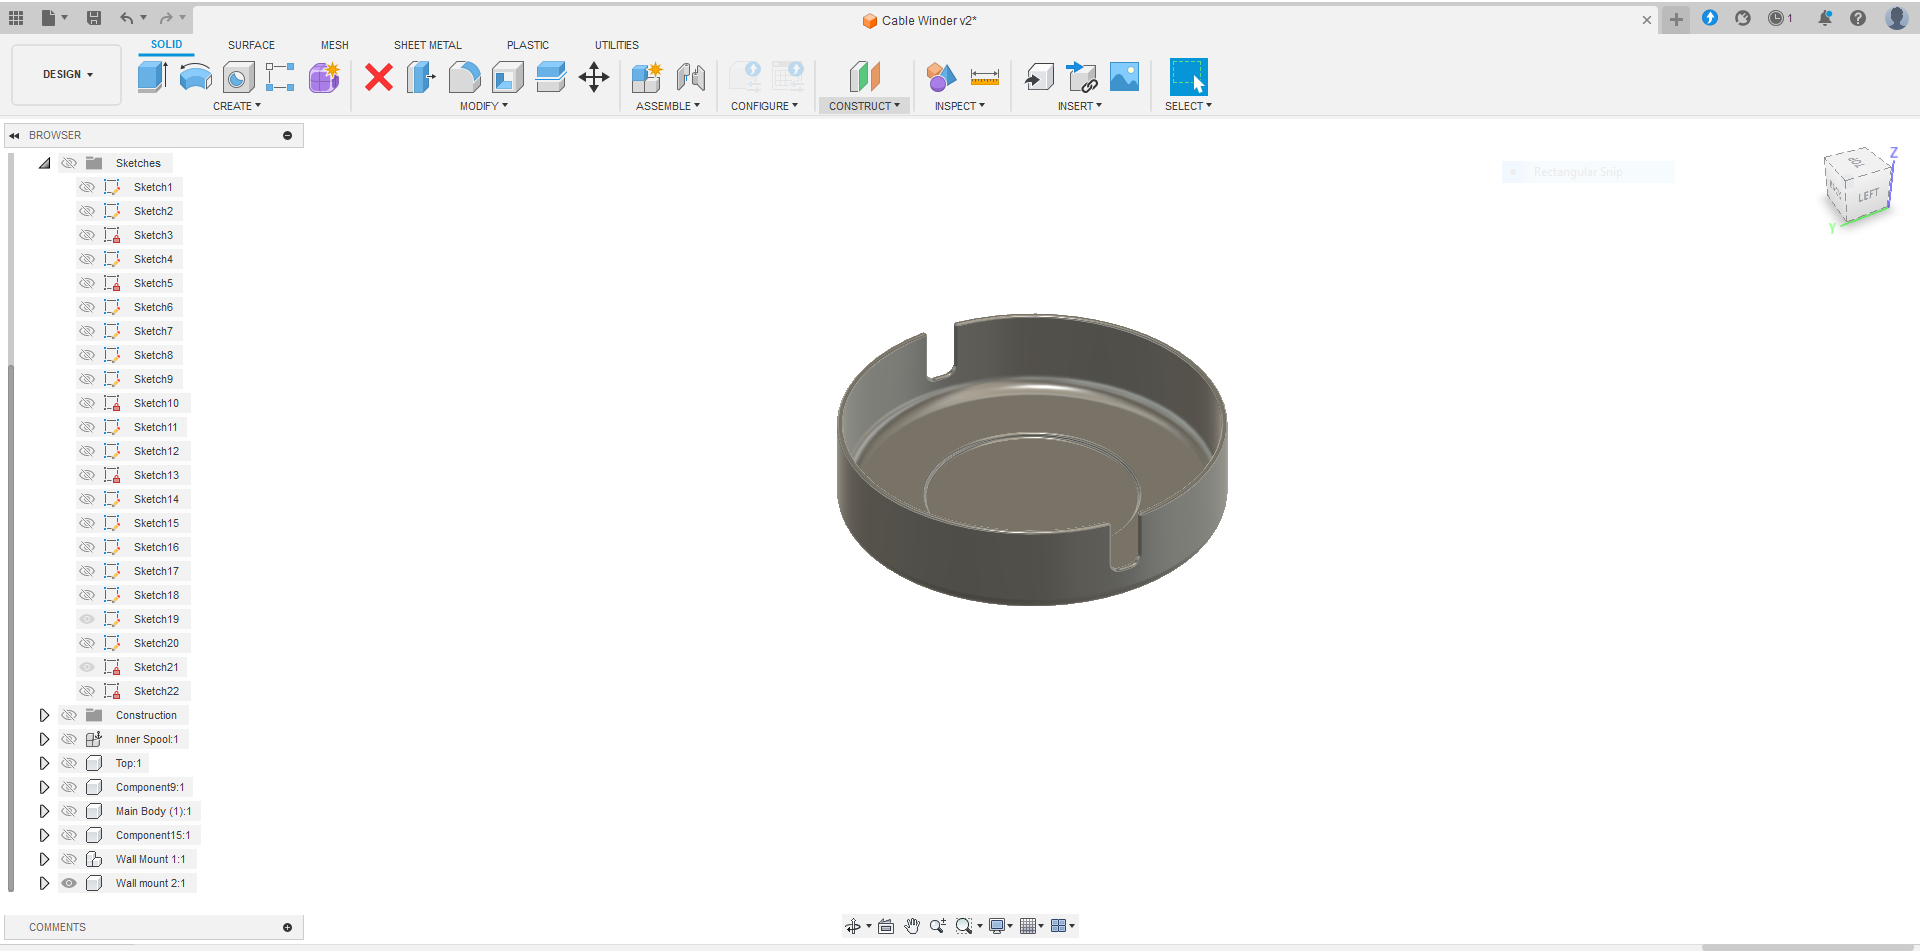Show the Inner Spool:1 component
Viewport: 1920px width, 951px height.
(x=69, y=739)
